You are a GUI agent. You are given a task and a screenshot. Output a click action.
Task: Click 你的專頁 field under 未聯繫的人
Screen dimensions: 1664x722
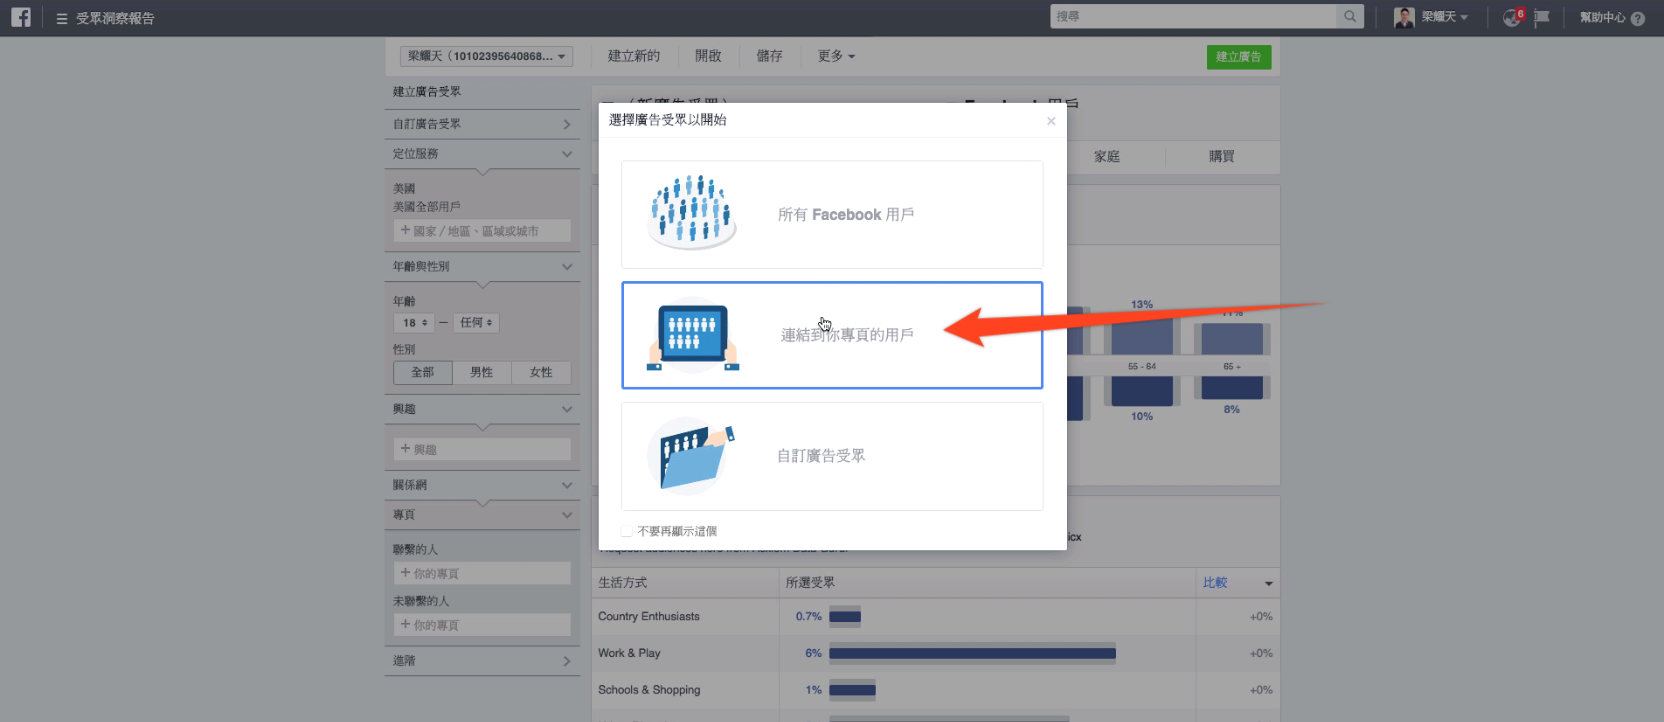click(x=482, y=625)
